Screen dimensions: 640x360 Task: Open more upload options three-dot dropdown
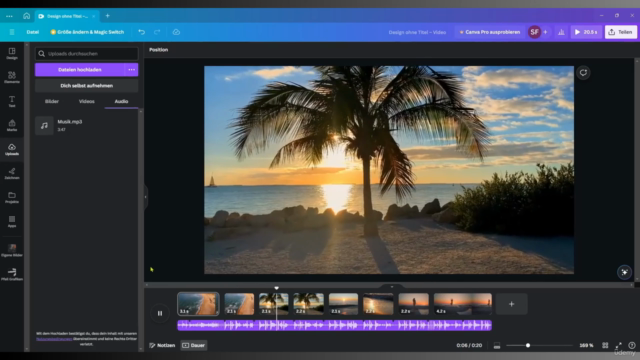click(131, 70)
